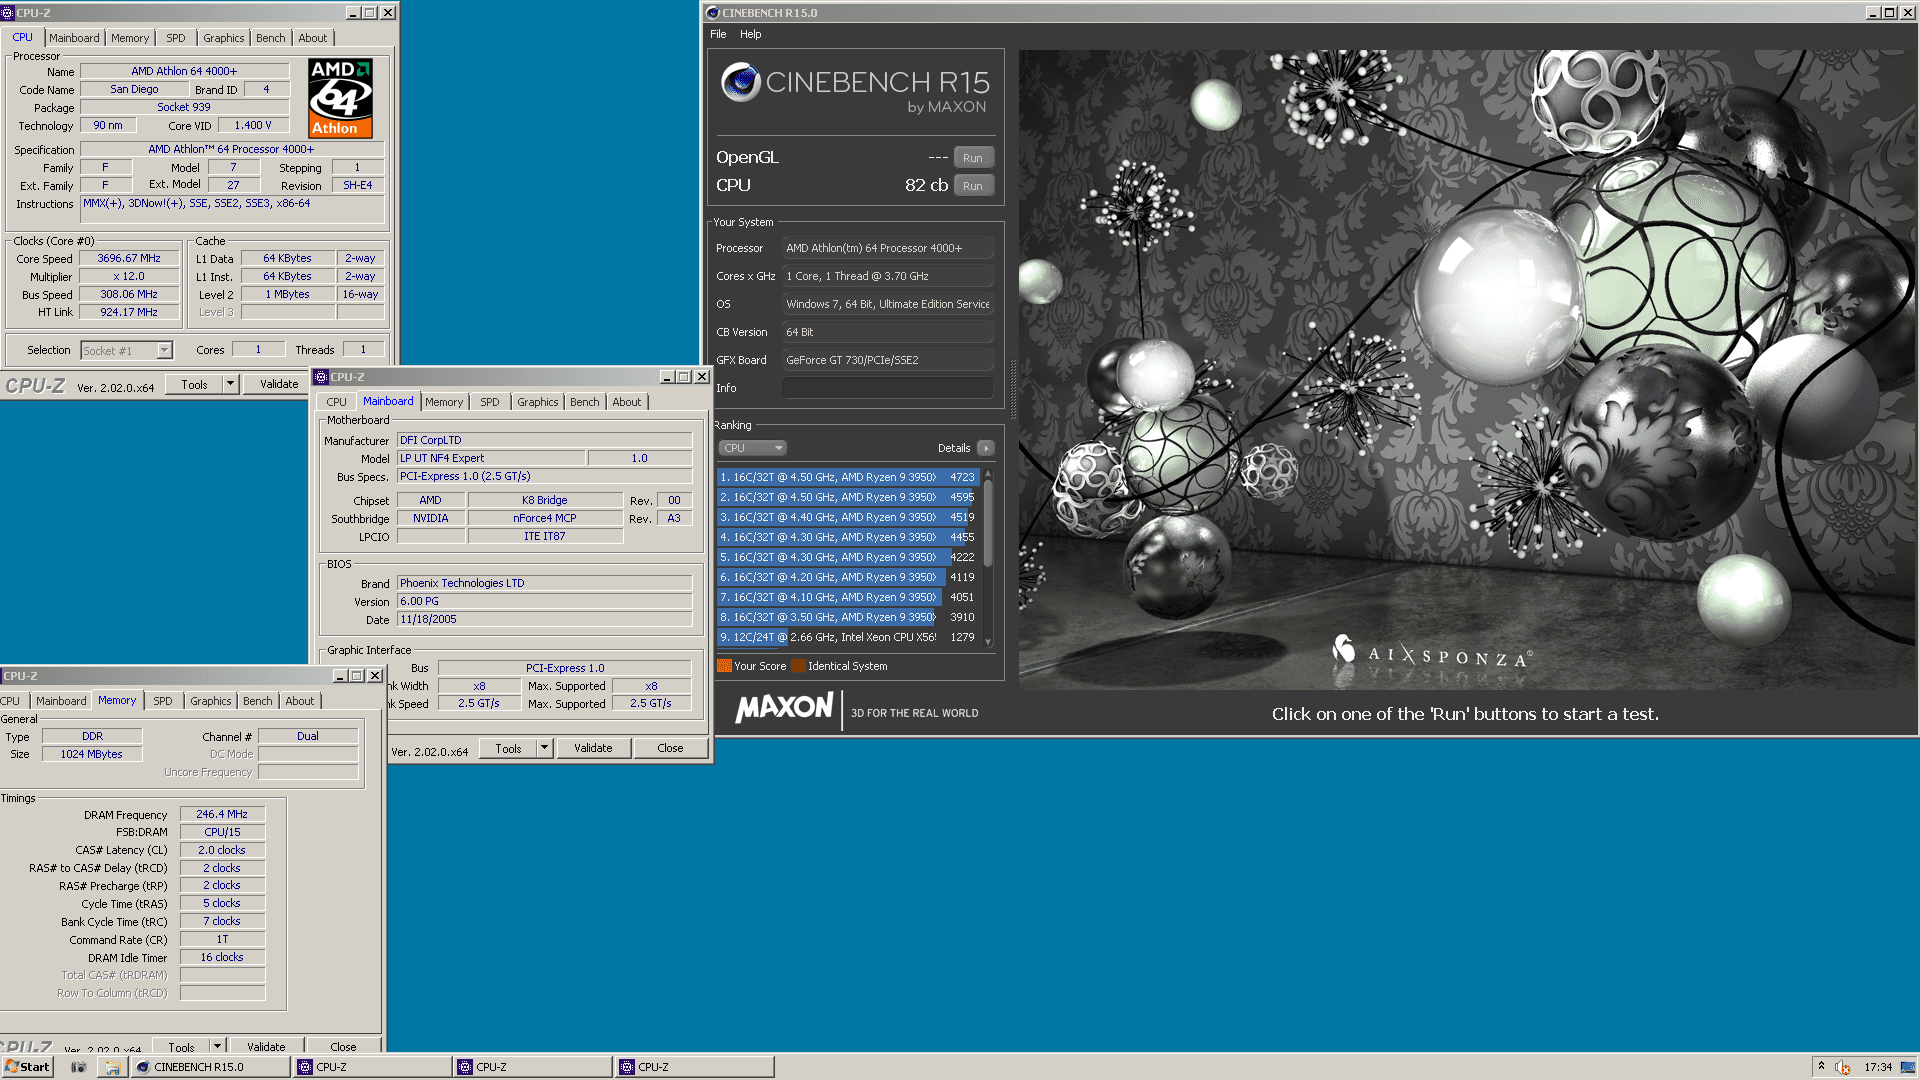Click the Identical System brown swatch
The image size is (1920, 1080).
[x=798, y=666]
